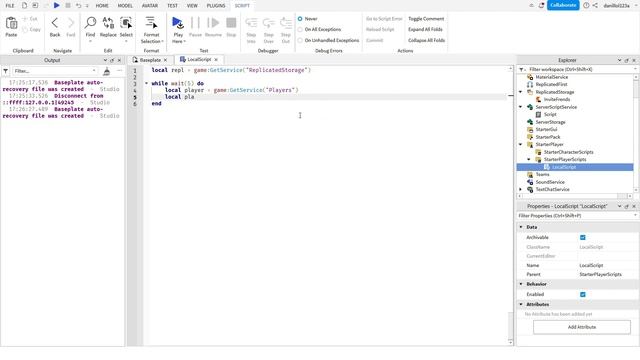Click the Help icon beside Collaborate

pos(586,5)
